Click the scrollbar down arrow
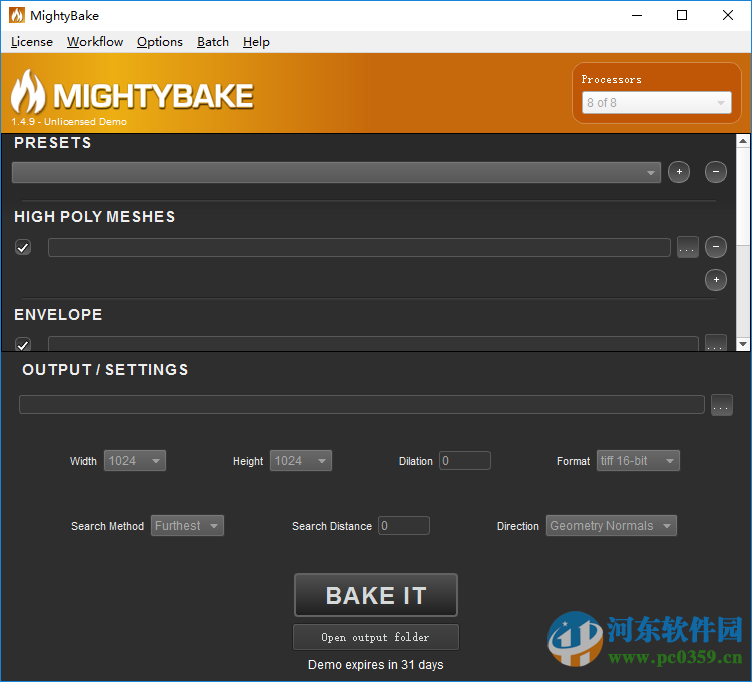752x682 pixels. tap(743, 344)
